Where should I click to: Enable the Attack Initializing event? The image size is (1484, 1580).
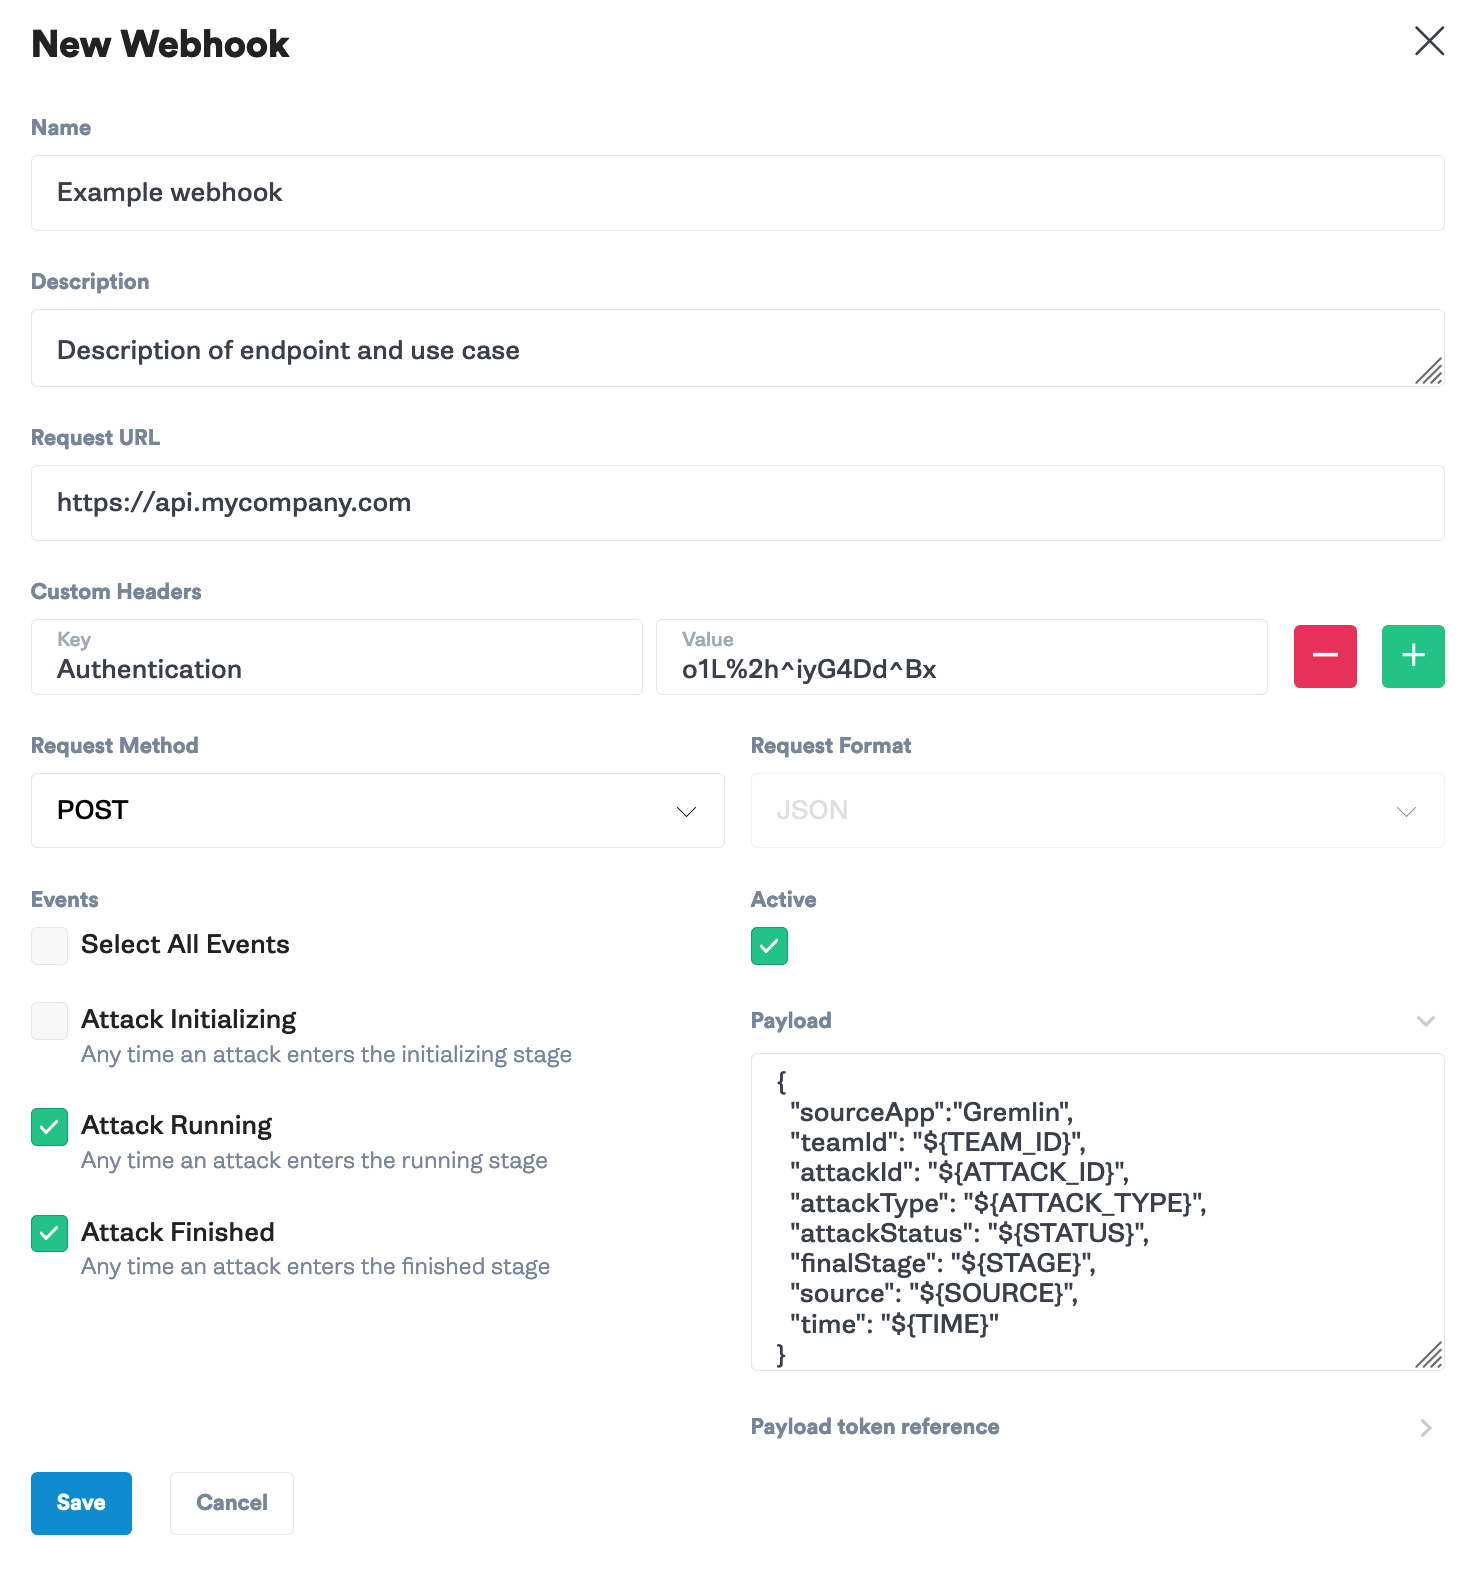pos(49,1021)
